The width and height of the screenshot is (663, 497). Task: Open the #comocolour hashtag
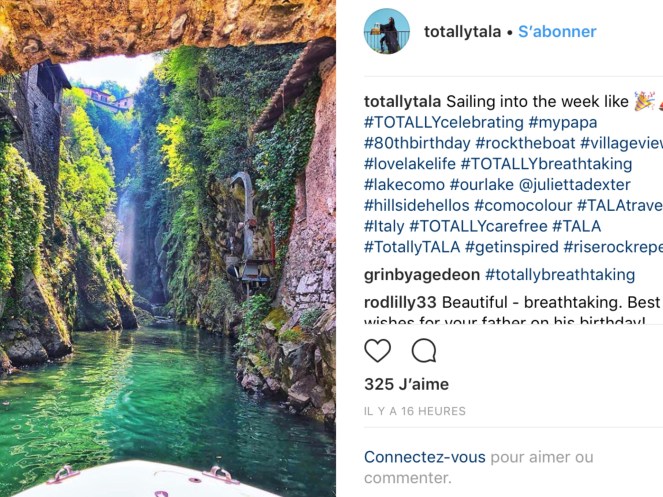tap(523, 205)
